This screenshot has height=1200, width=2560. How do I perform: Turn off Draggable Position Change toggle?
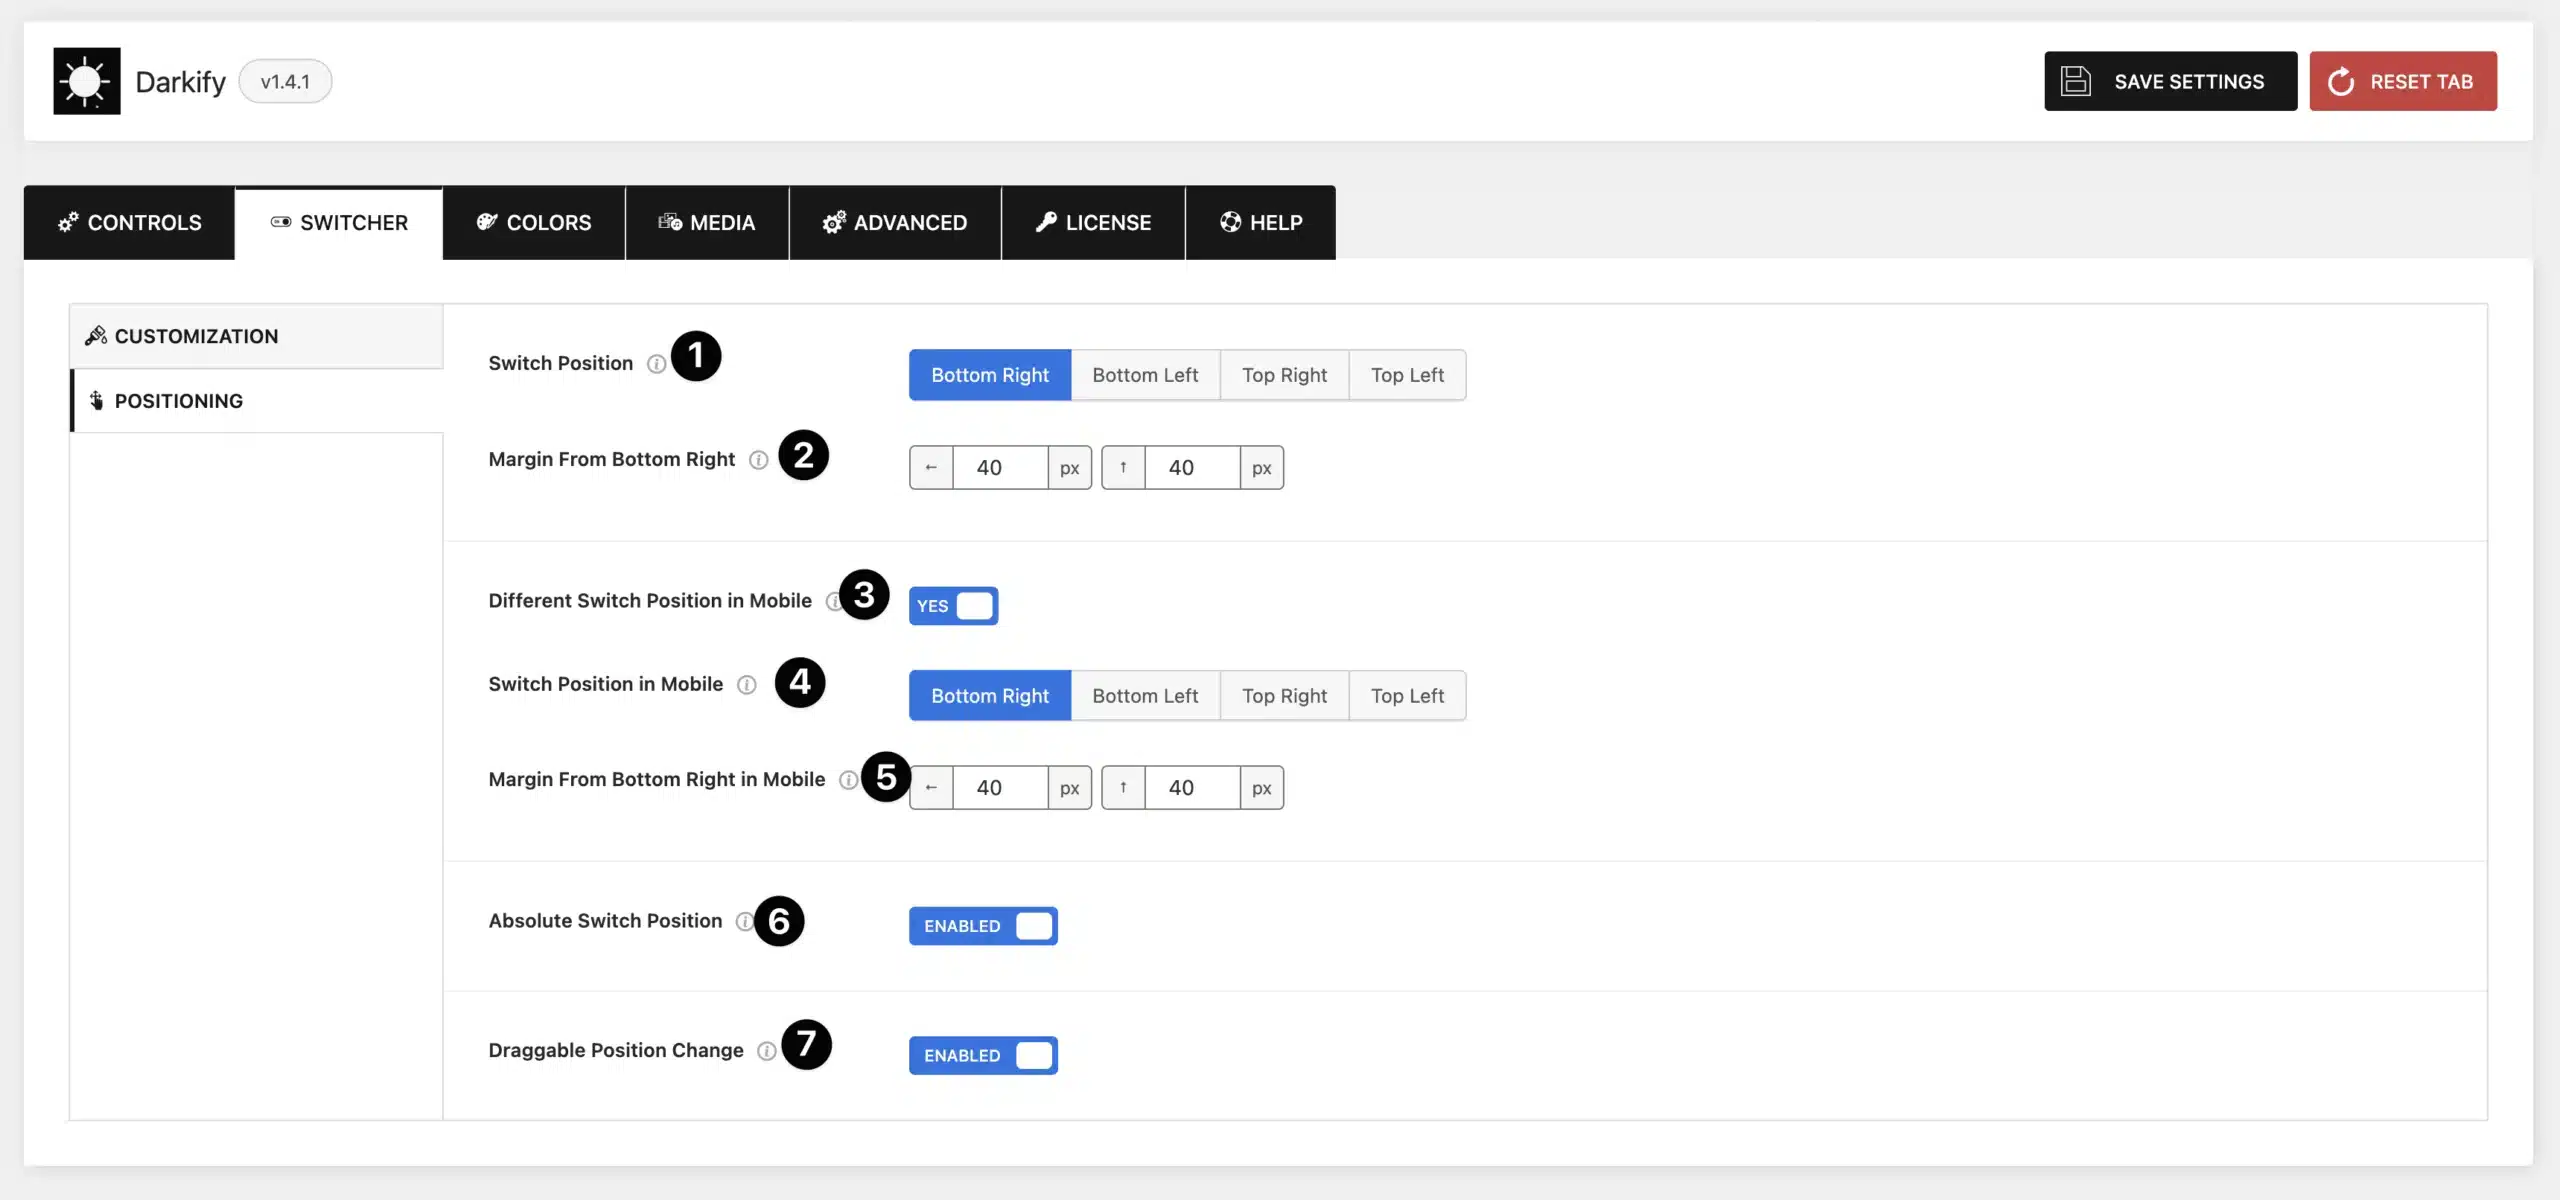click(982, 1056)
